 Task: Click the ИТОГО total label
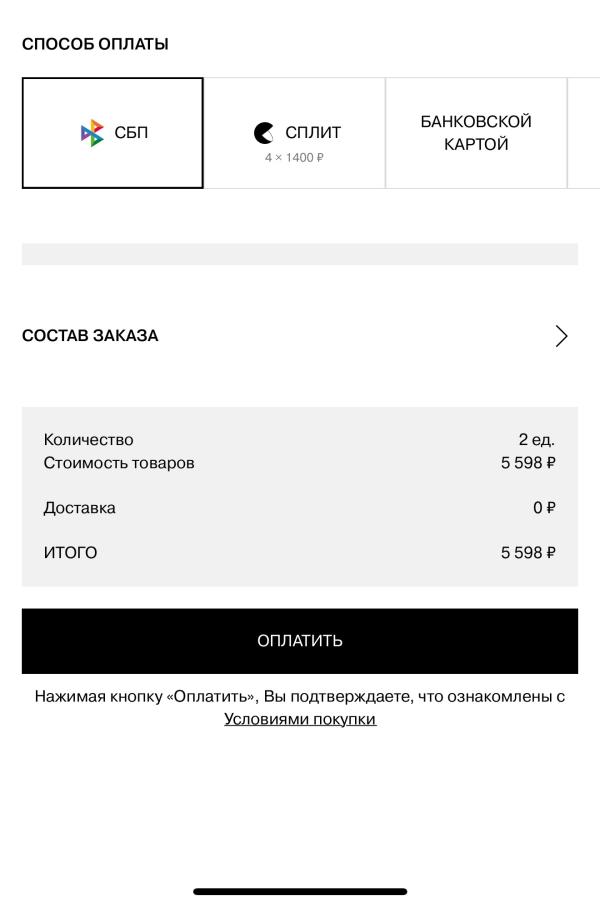70,553
